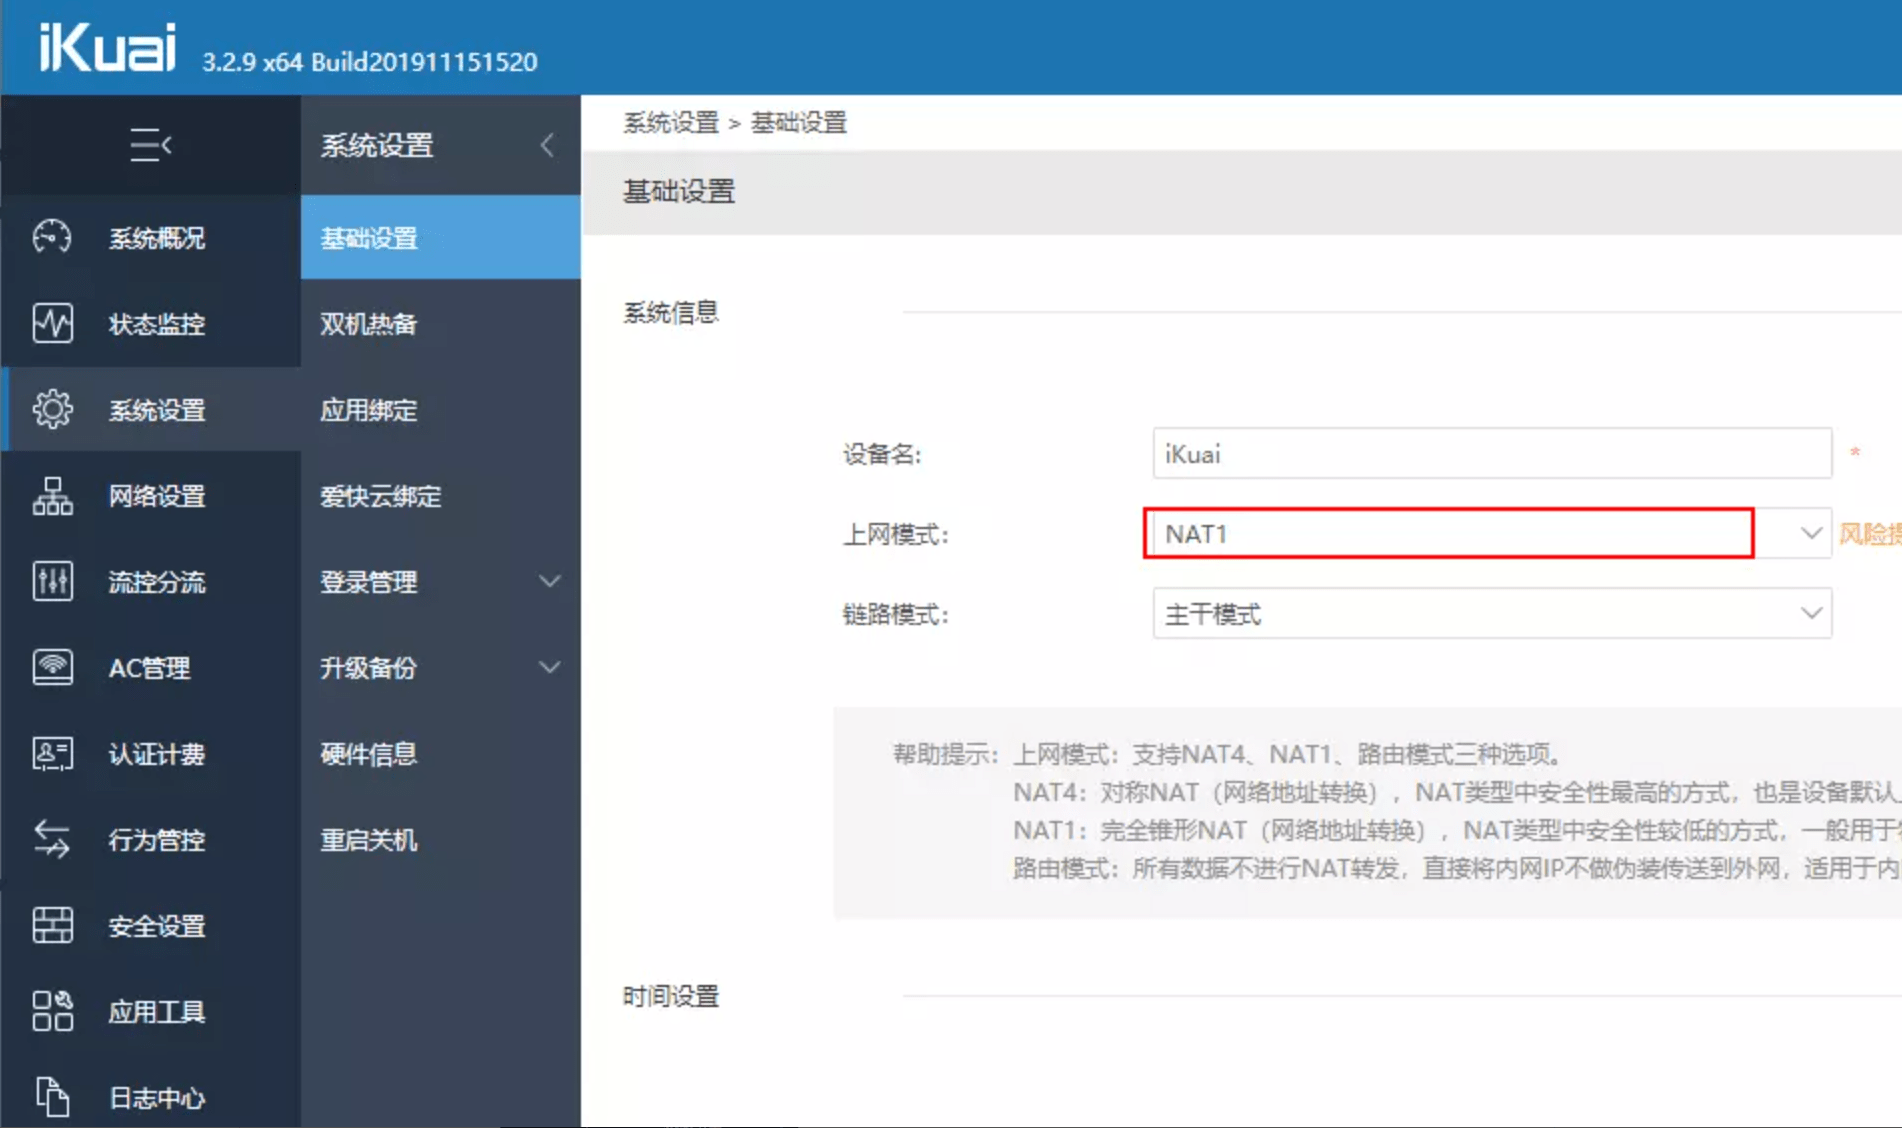Click the 安全设置 firewall icon
The height and width of the screenshot is (1128, 1902).
tap(52, 926)
